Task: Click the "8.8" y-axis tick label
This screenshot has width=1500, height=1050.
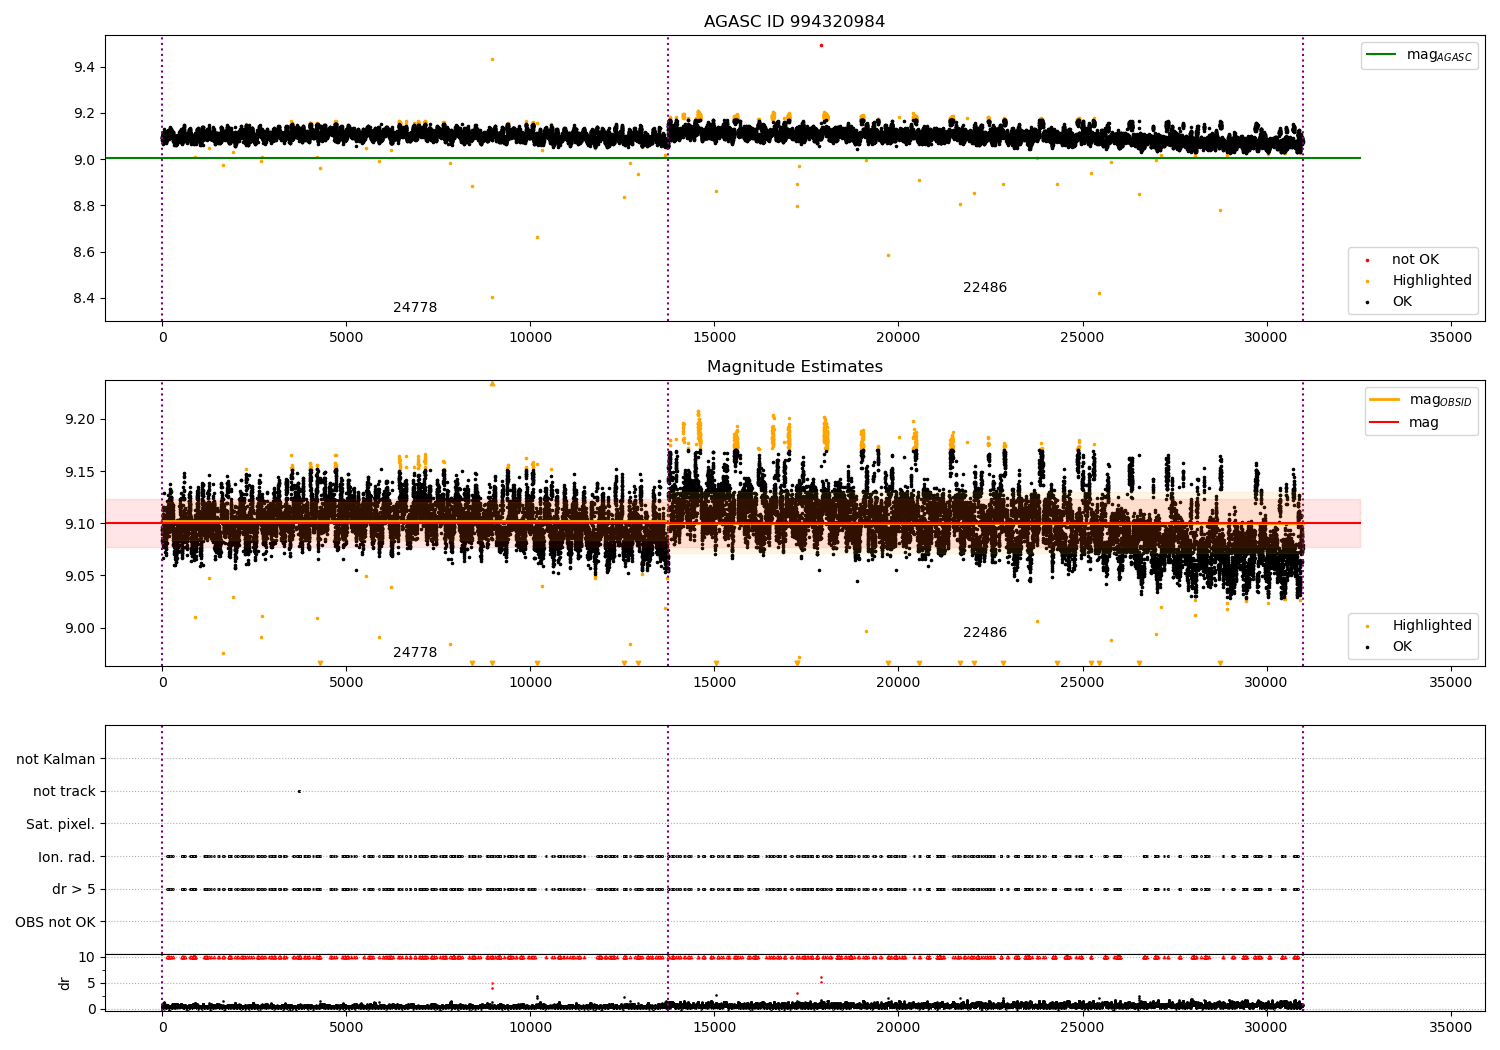Action: click(84, 207)
